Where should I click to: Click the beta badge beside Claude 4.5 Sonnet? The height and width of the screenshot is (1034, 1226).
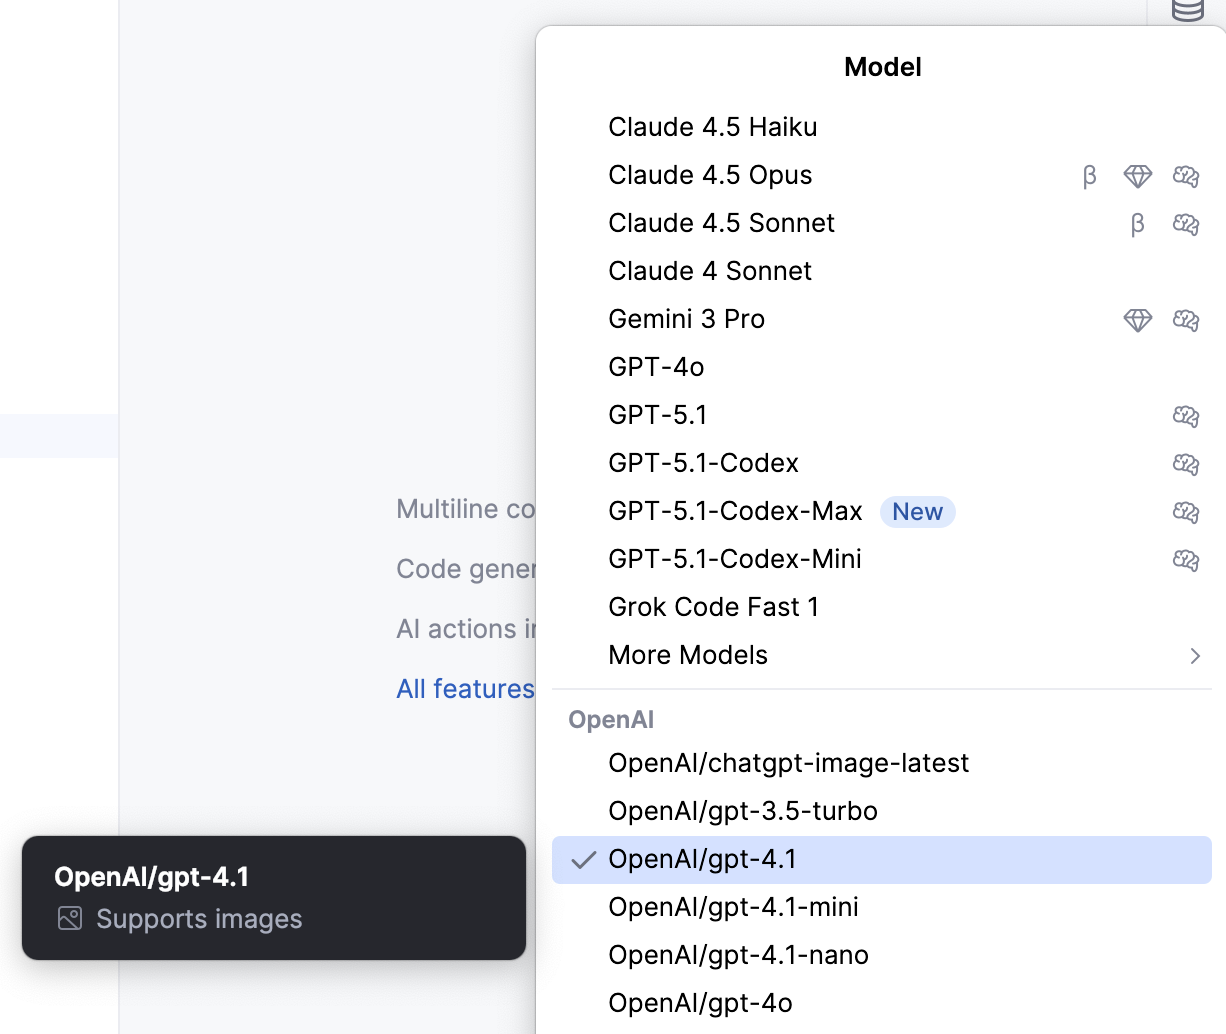pos(1137,225)
